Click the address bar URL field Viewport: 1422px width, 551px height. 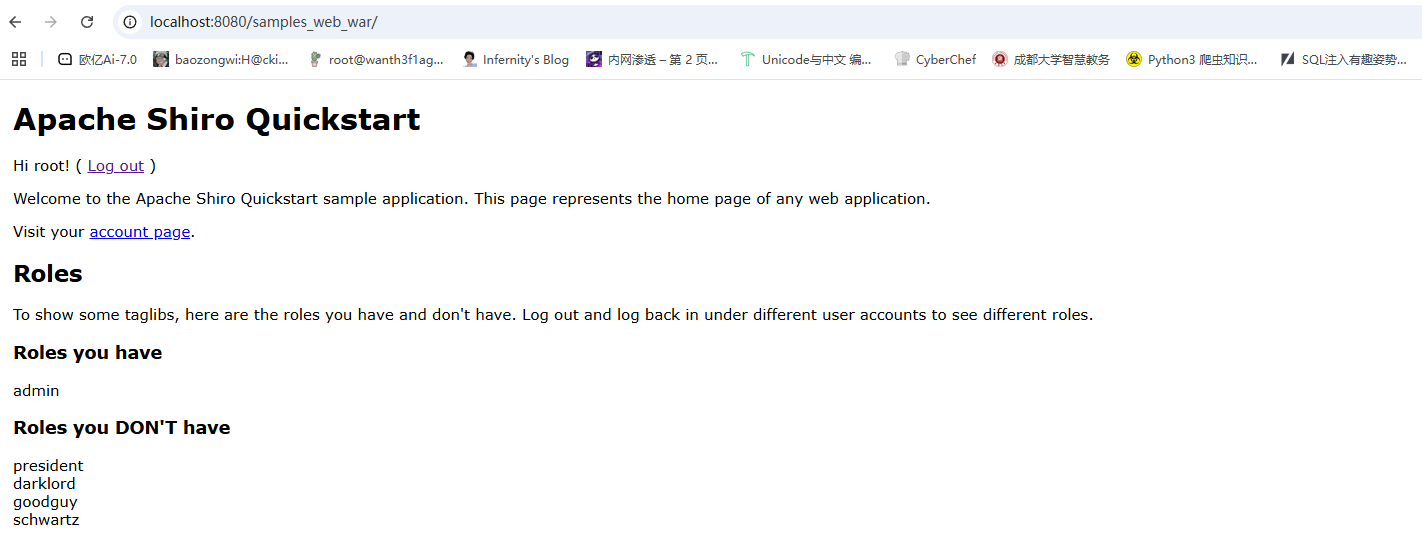click(600, 22)
